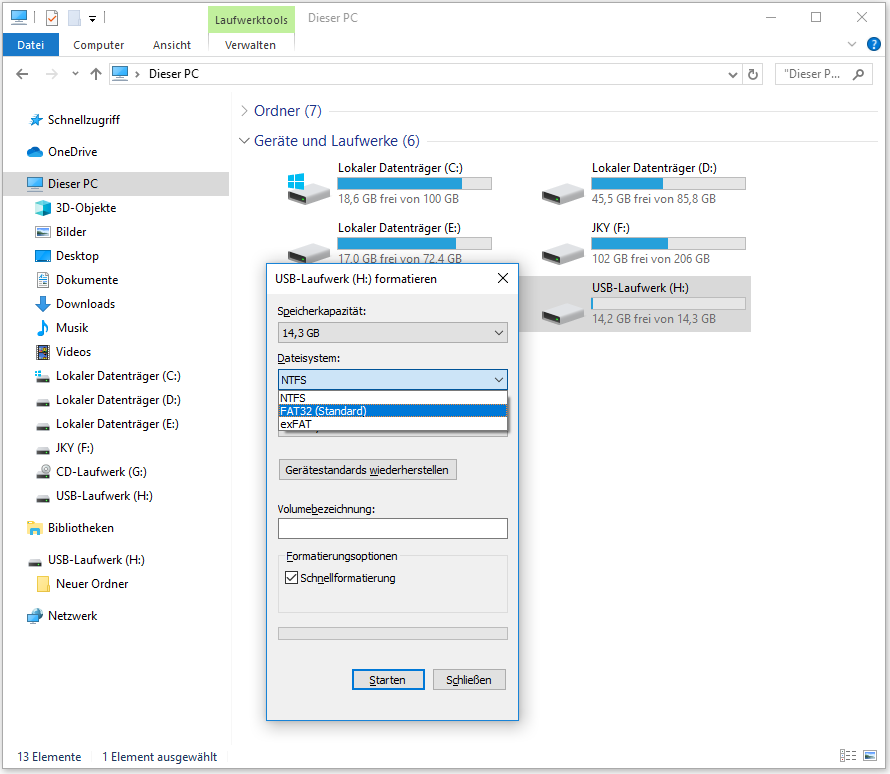Image resolution: width=890 pixels, height=774 pixels.
Task: Select Lokaler Datenträger (C:) in the sidebar
Action: [118, 376]
